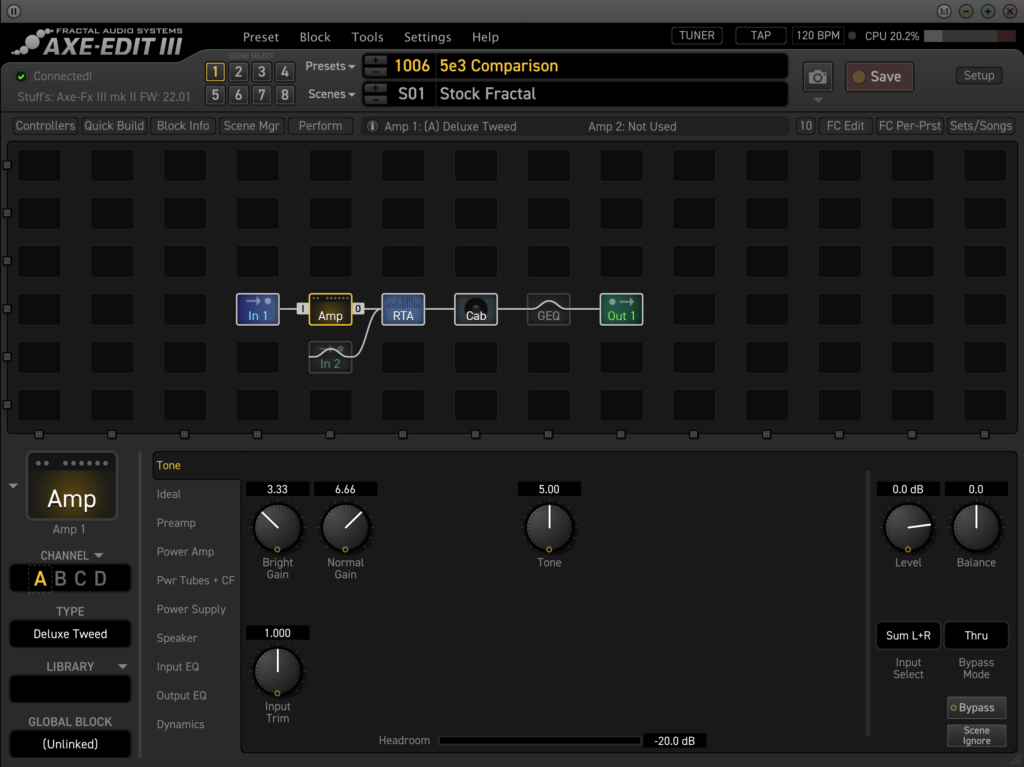Screen dimensions: 1024x767
Task: Click the scene name Stock Fractal field
Action: (611, 94)
